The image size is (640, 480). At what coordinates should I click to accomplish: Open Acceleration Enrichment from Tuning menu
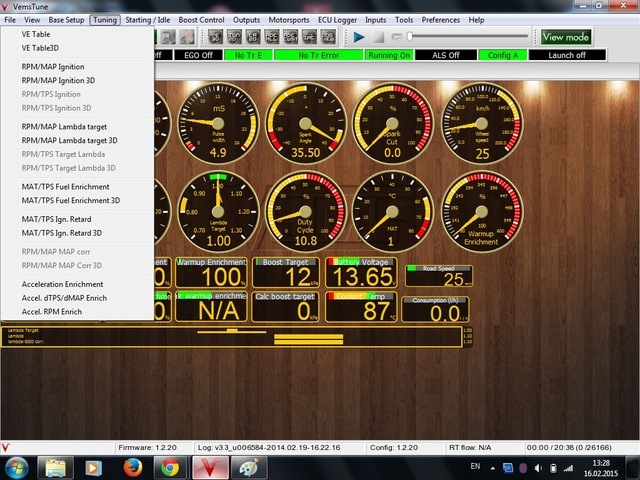[78, 284]
